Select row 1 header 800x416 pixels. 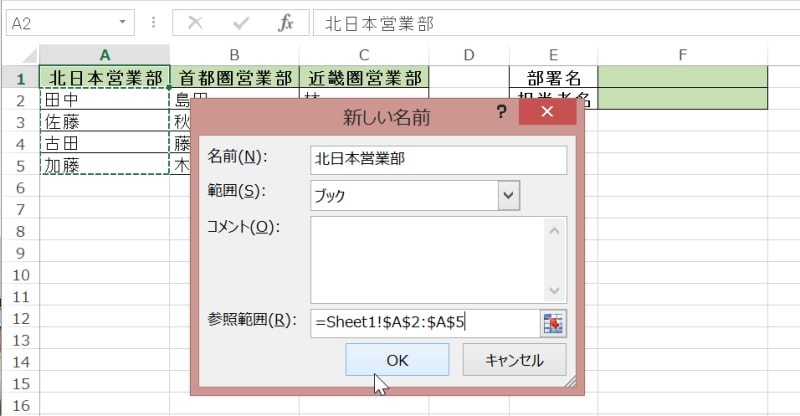20,79
